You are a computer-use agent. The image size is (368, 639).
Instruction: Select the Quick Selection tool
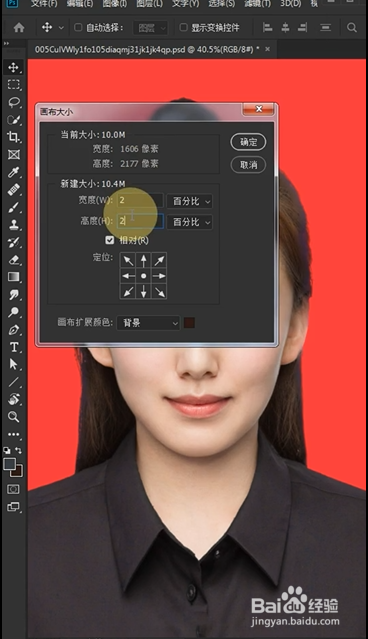(13, 120)
